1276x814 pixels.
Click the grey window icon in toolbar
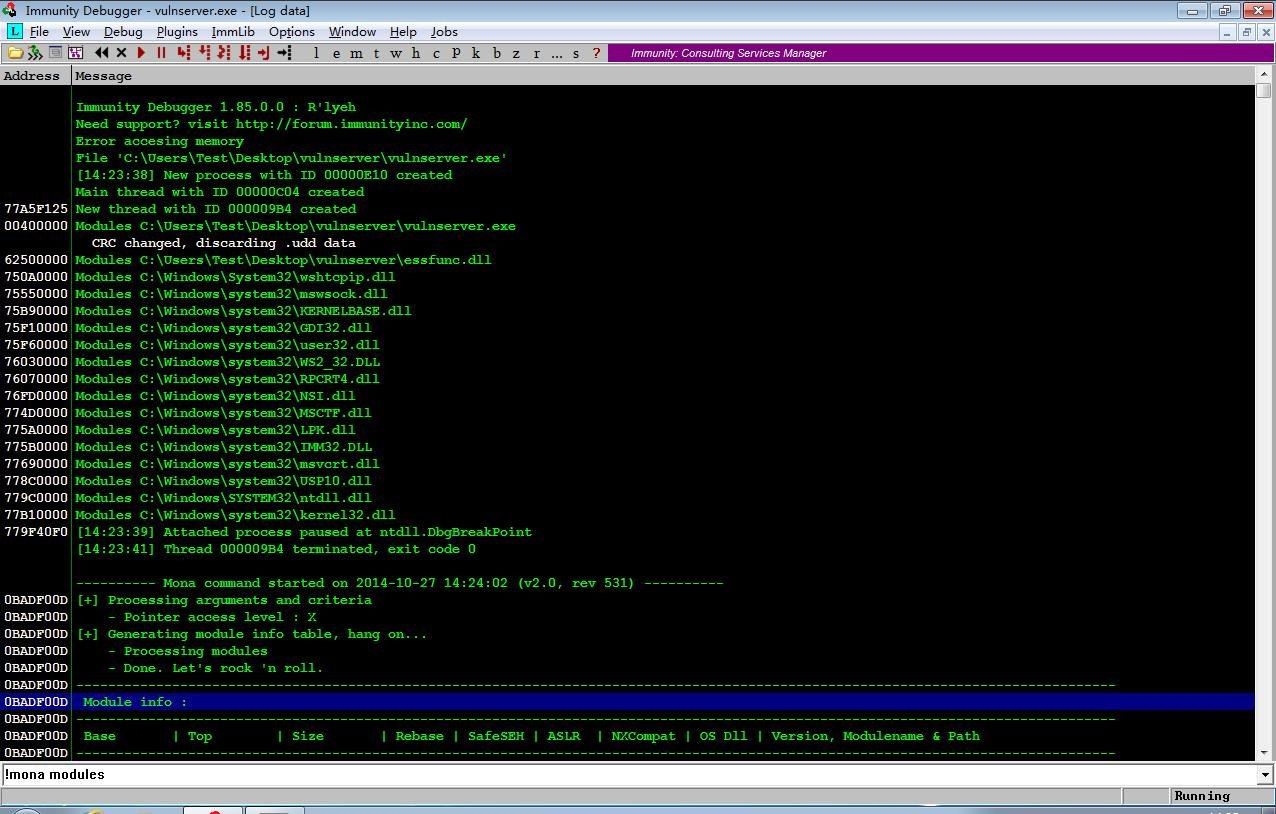click(x=55, y=53)
